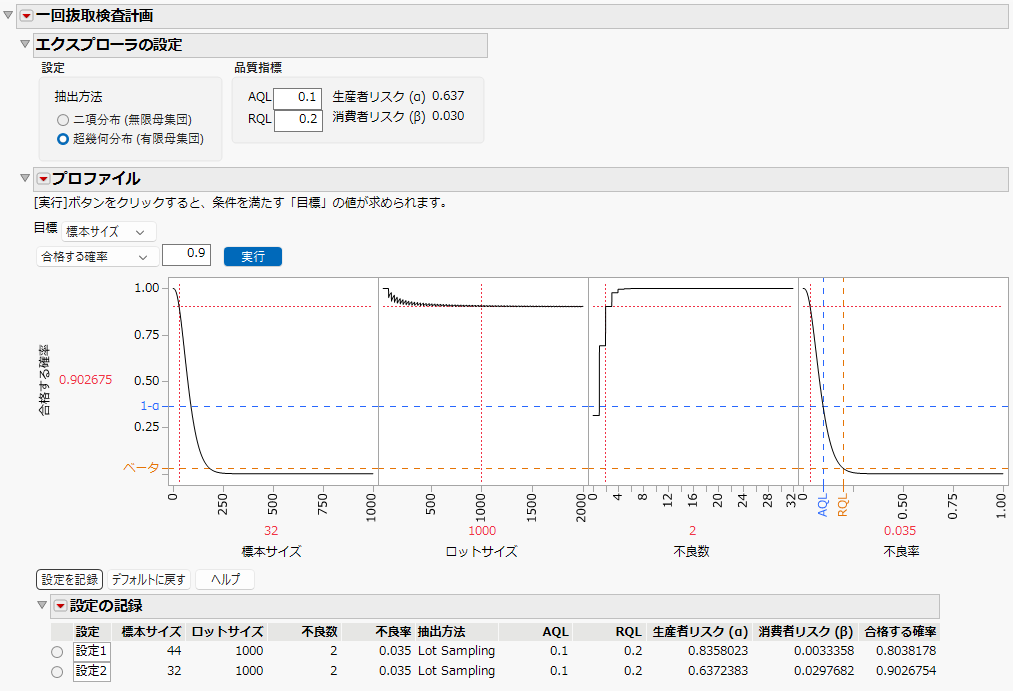This screenshot has width=1013, height=691.
Task: Click the ロットサイズ axis label under plot
Action: point(482,552)
